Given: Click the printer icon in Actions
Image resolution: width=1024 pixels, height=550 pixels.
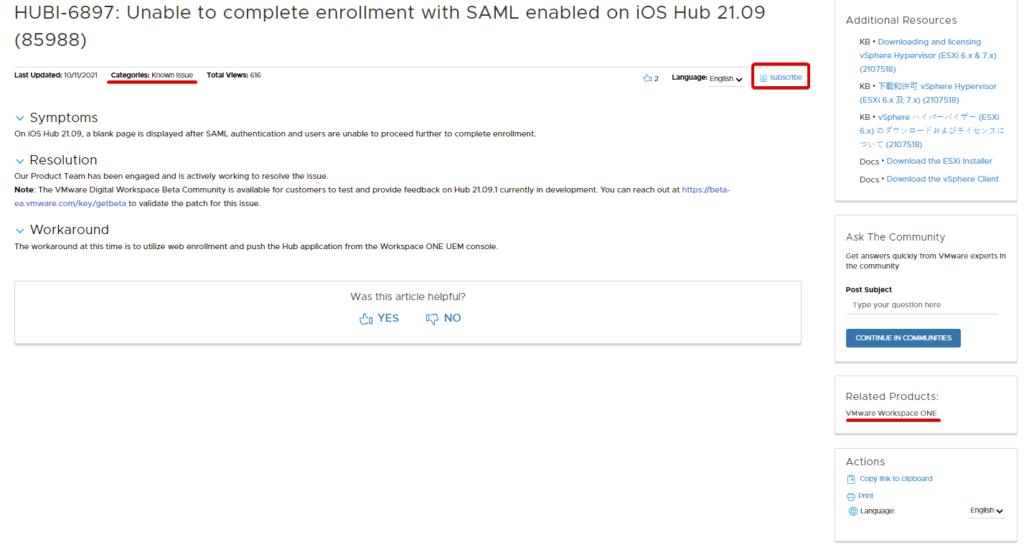Looking at the screenshot, I should coord(851,496).
